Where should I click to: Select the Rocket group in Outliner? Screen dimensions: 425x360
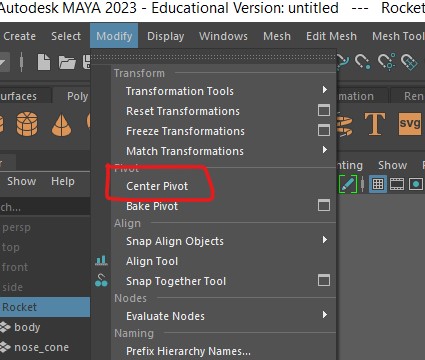point(45,307)
